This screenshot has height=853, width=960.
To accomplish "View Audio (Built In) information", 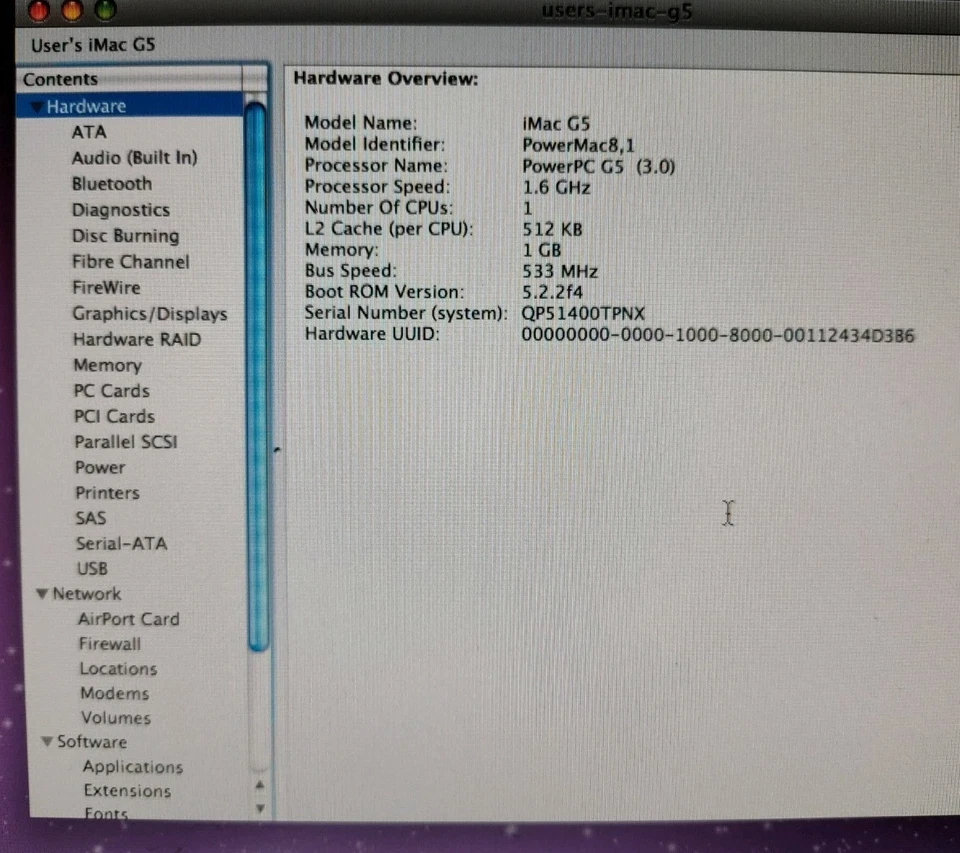I will [x=134, y=157].
